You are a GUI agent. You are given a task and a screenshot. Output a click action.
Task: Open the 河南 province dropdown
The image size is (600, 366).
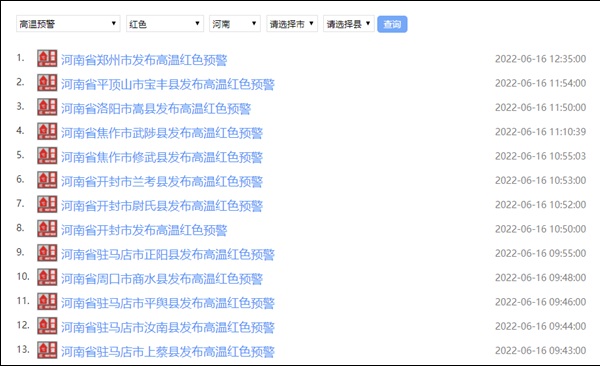[x=235, y=24]
